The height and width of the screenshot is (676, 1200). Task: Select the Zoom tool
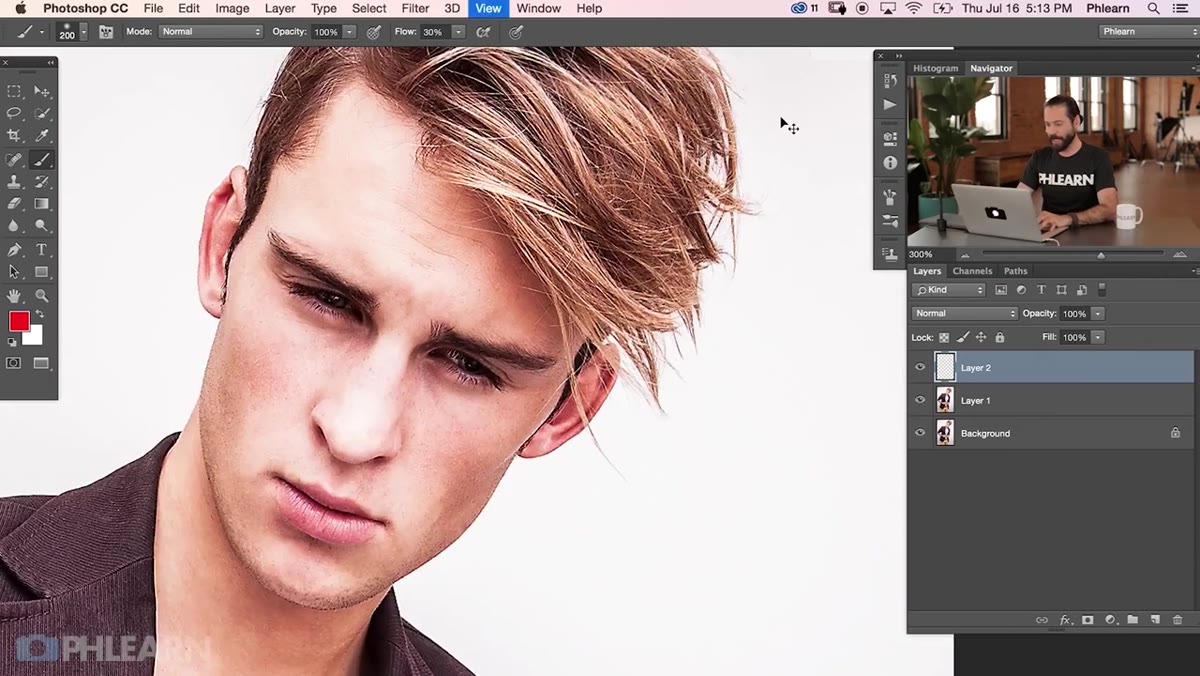coord(42,296)
